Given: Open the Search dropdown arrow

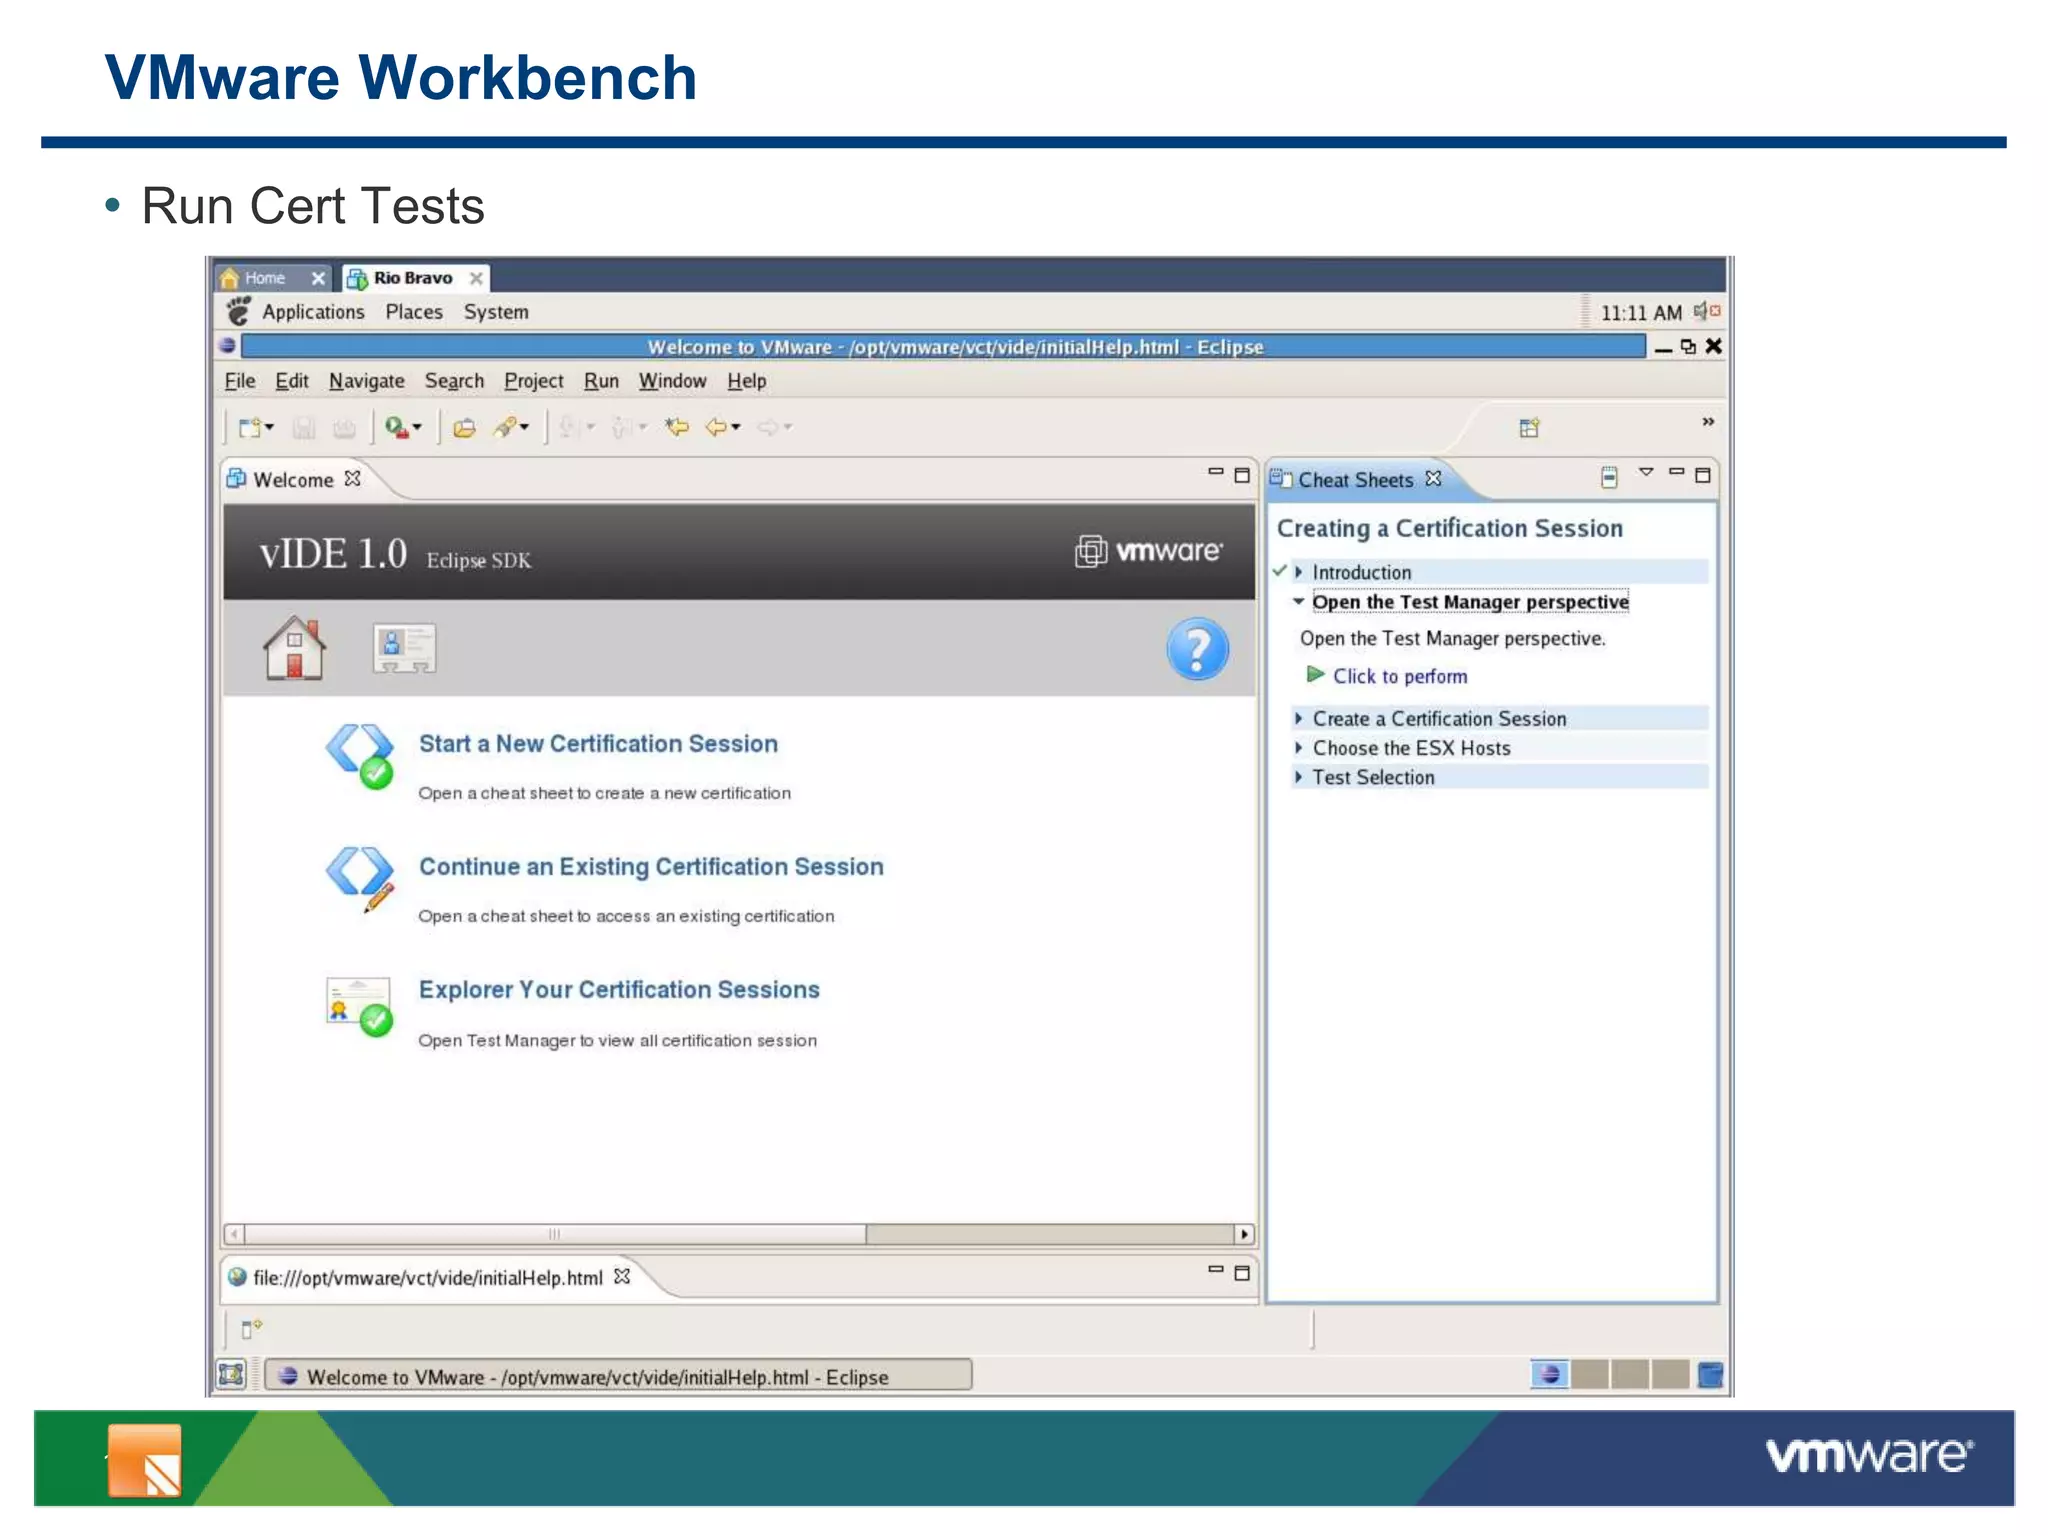Looking at the screenshot, I should [x=524, y=428].
